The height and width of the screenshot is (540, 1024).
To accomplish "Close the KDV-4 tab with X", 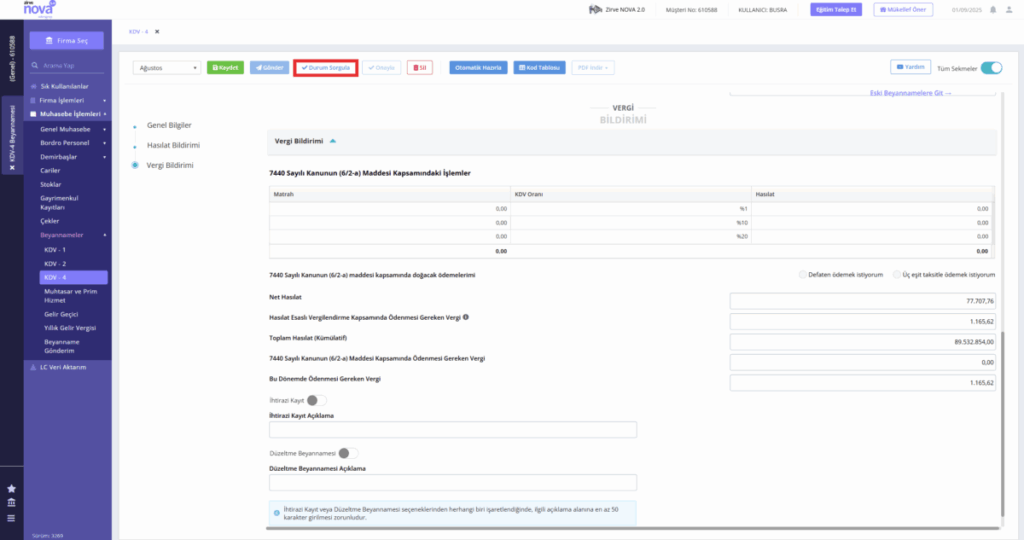I will 157,31.
